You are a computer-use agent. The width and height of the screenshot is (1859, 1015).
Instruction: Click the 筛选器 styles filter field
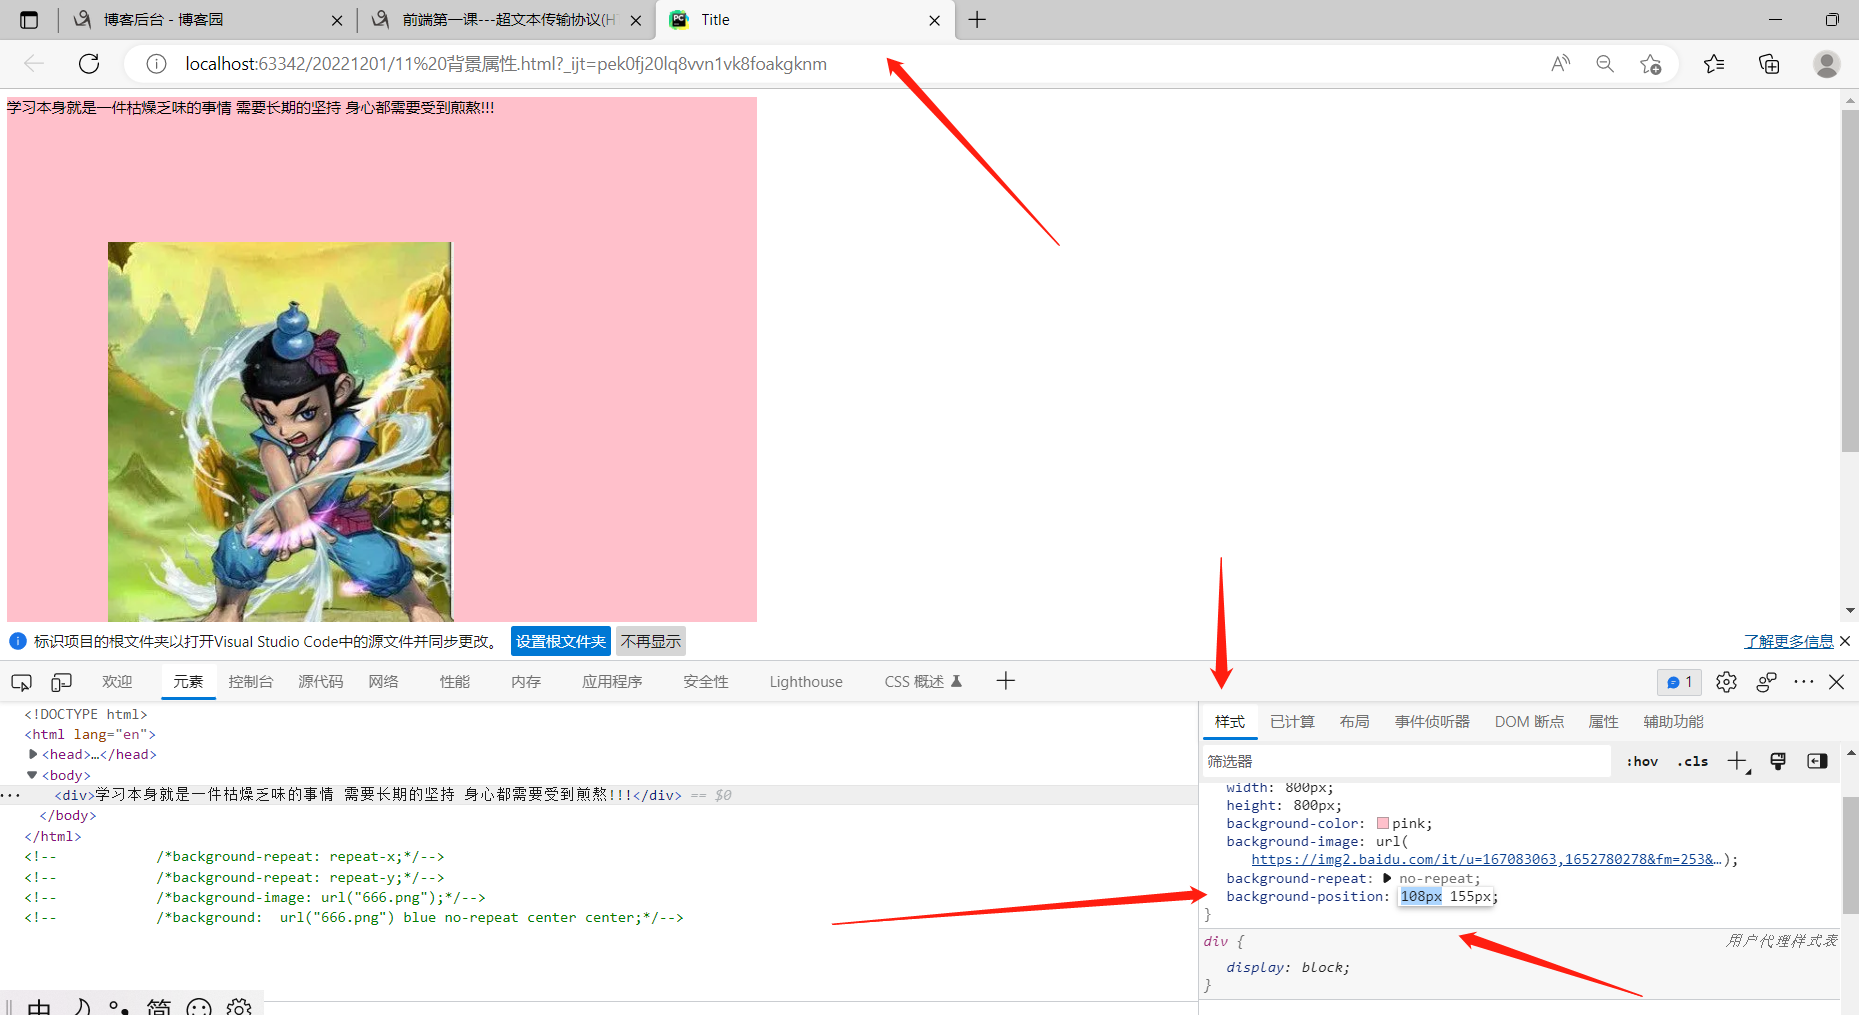coord(1406,762)
